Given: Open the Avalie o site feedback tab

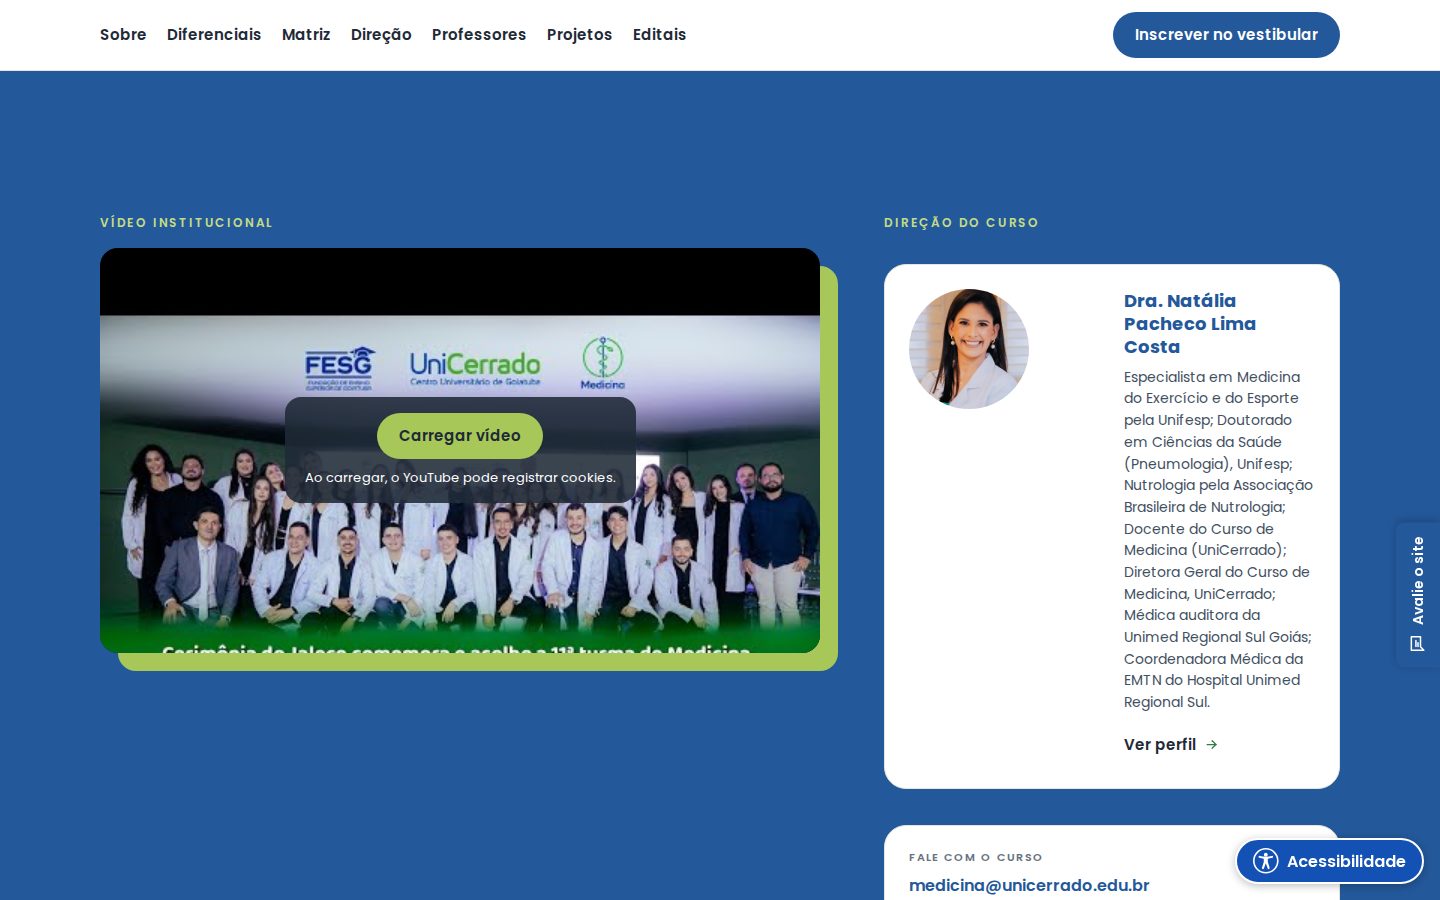Looking at the screenshot, I should tap(1418, 595).
